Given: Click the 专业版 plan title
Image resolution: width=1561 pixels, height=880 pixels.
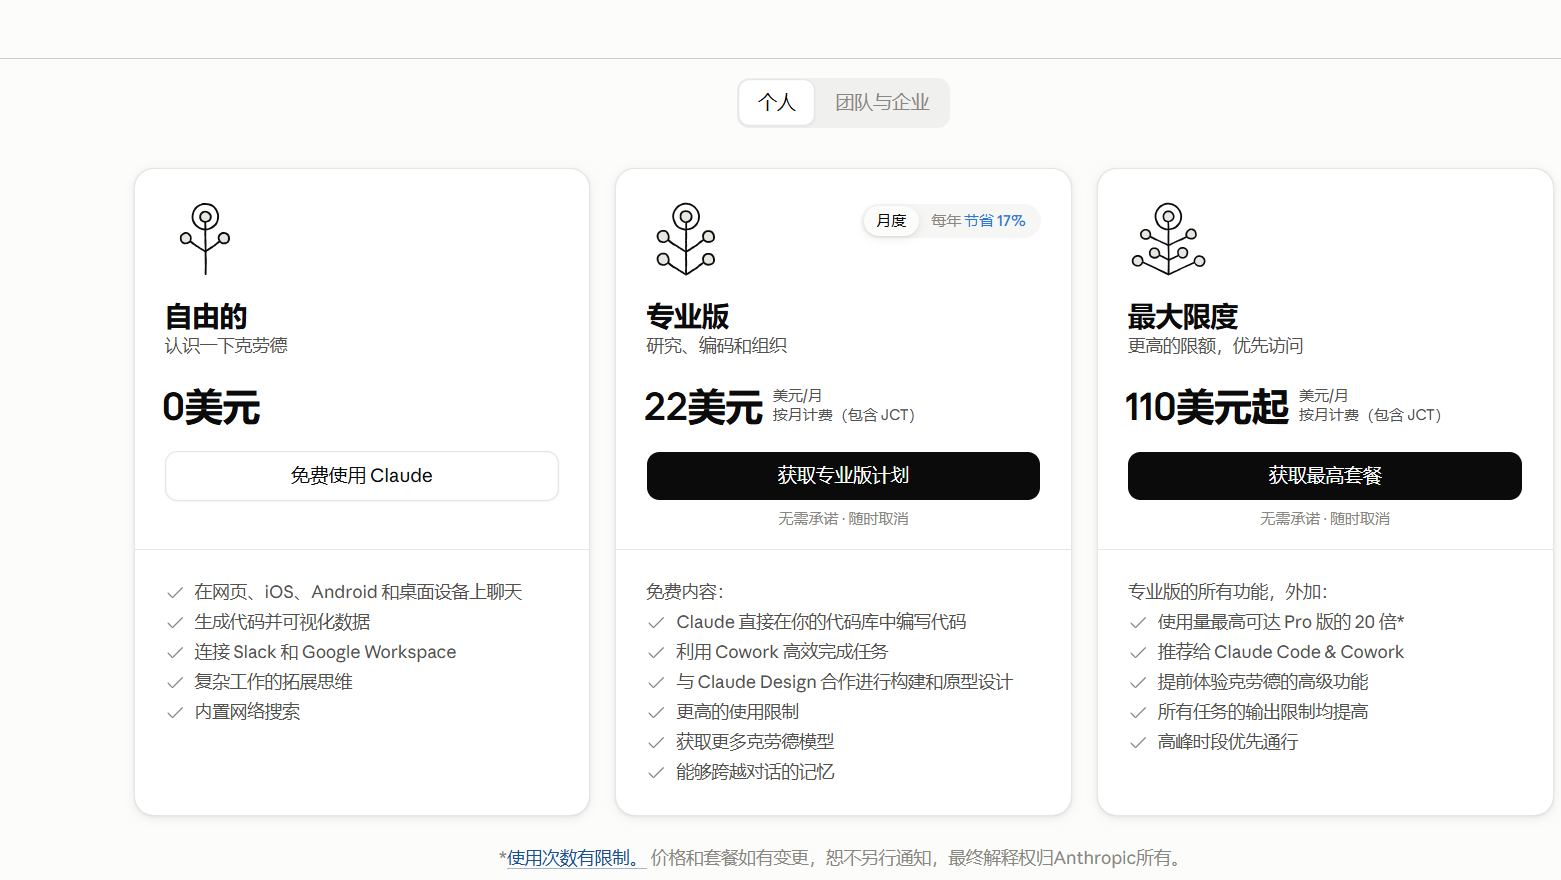Looking at the screenshot, I should coord(688,316).
